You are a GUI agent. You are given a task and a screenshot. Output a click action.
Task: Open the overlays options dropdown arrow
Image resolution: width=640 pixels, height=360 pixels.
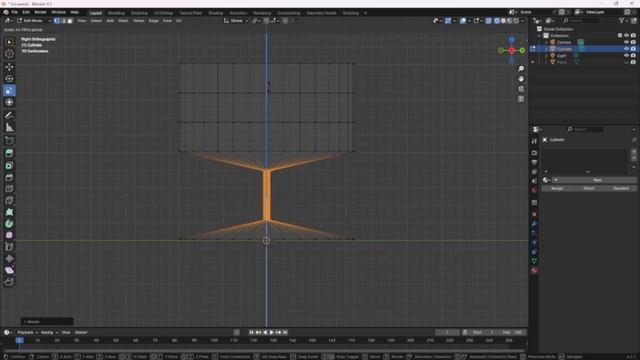pos(469,21)
